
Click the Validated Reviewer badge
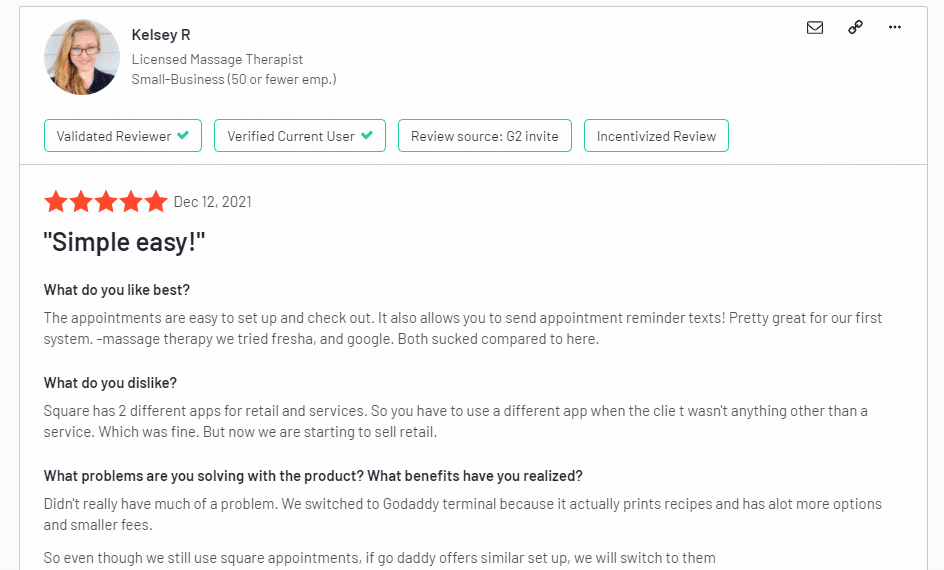(x=123, y=136)
